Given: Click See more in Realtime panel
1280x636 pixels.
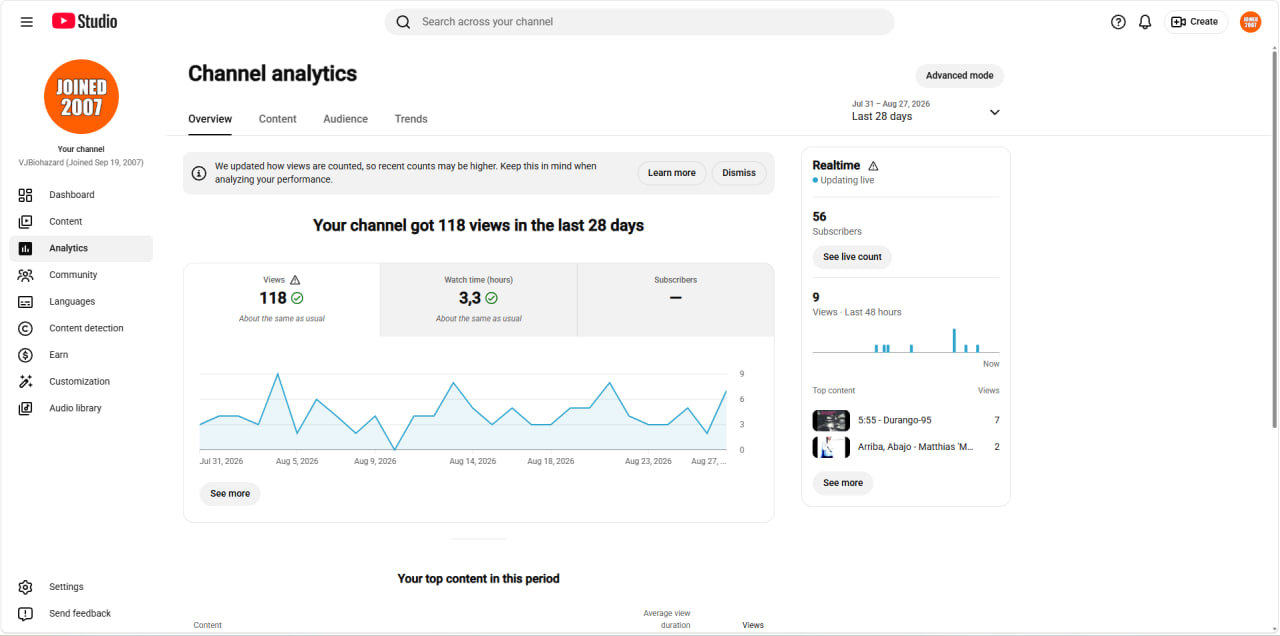Looking at the screenshot, I should pyautogui.click(x=843, y=483).
